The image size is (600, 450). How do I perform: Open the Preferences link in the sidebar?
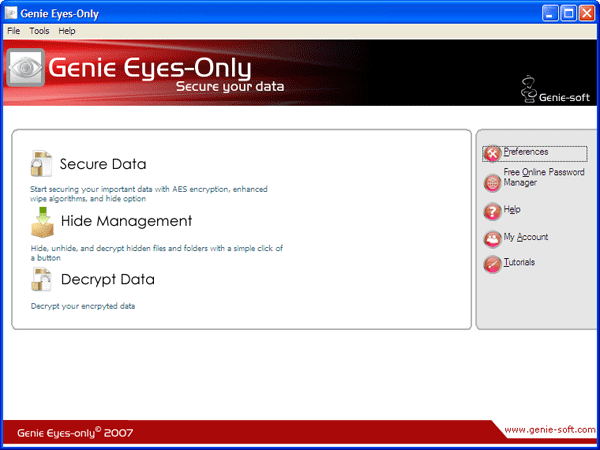[x=526, y=152]
